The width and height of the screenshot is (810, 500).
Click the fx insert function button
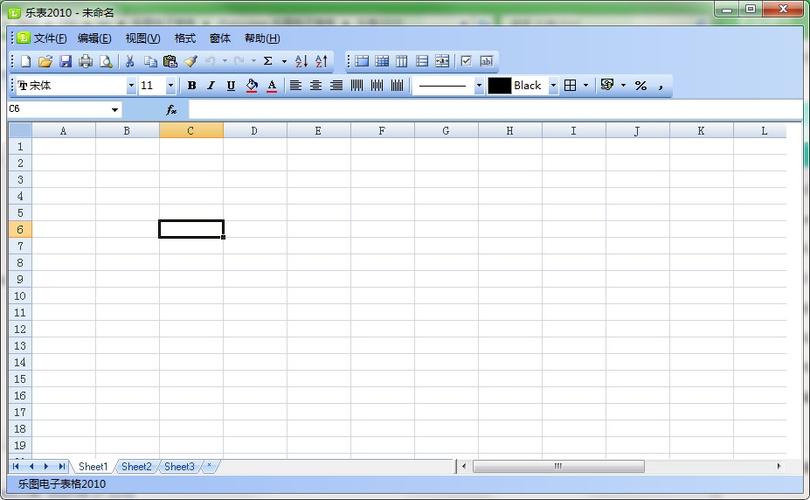[x=172, y=110]
